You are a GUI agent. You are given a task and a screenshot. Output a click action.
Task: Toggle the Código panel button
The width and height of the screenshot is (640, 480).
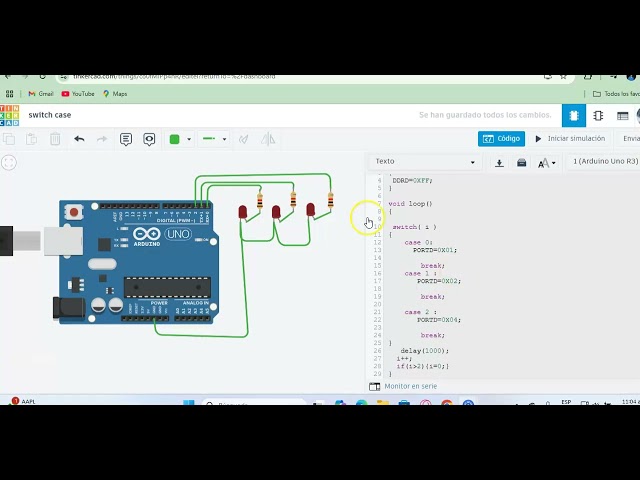point(501,139)
